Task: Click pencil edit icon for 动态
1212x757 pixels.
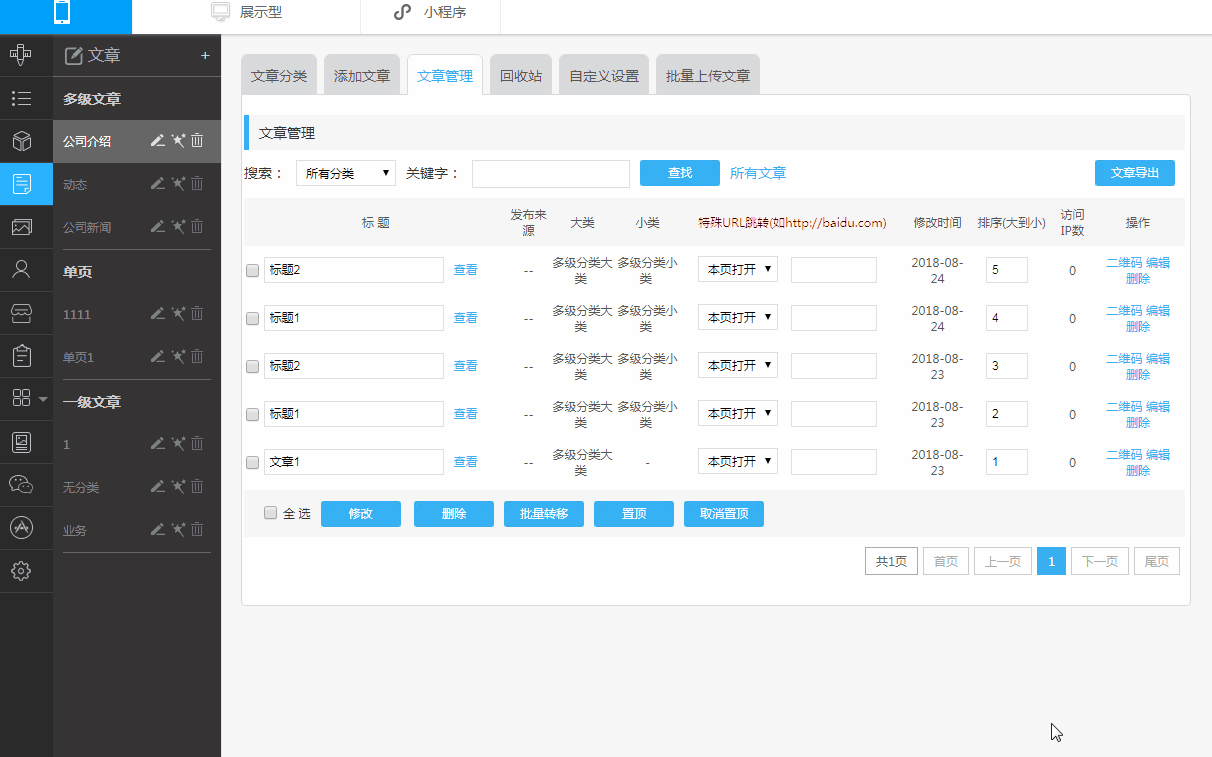Action: click(x=157, y=184)
